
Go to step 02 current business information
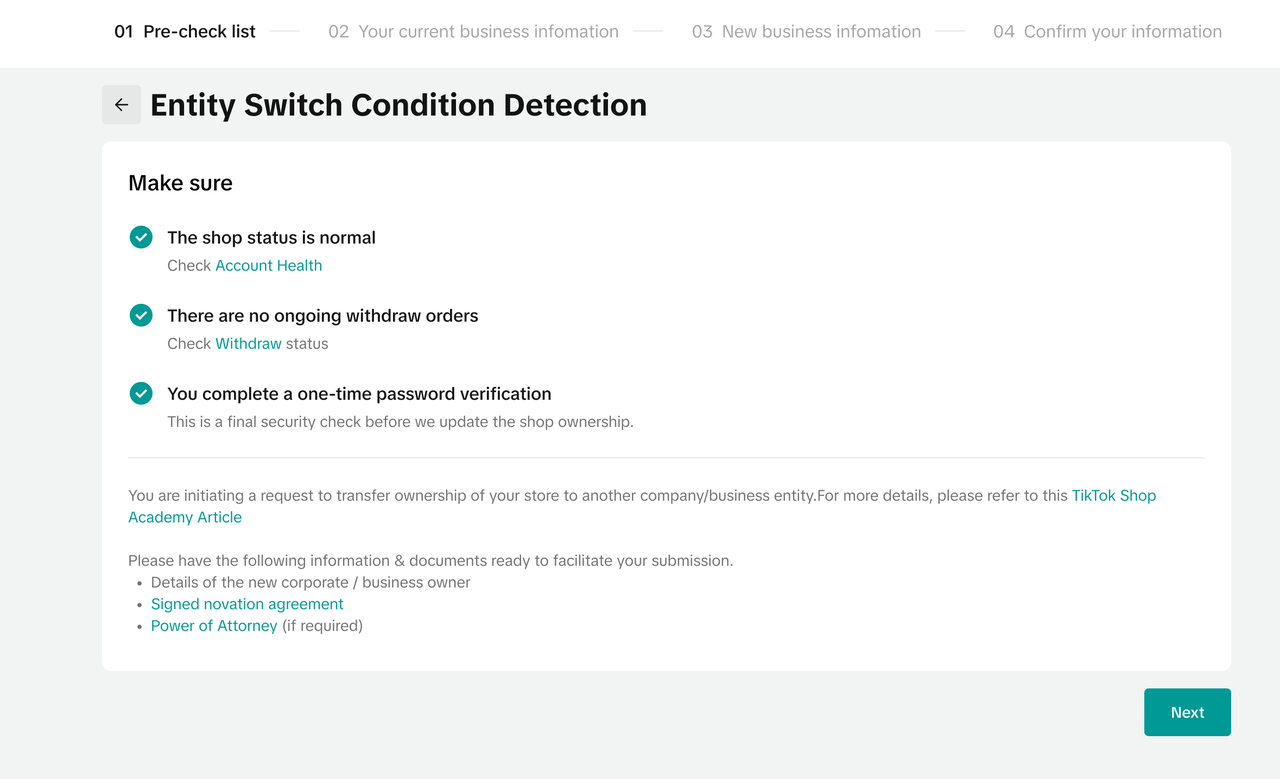[x=473, y=32]
